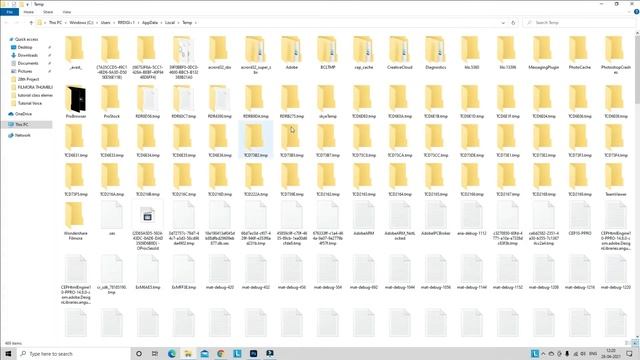Go to Desktop in Quick access
The image size is (640, 360).
point(25,47)
